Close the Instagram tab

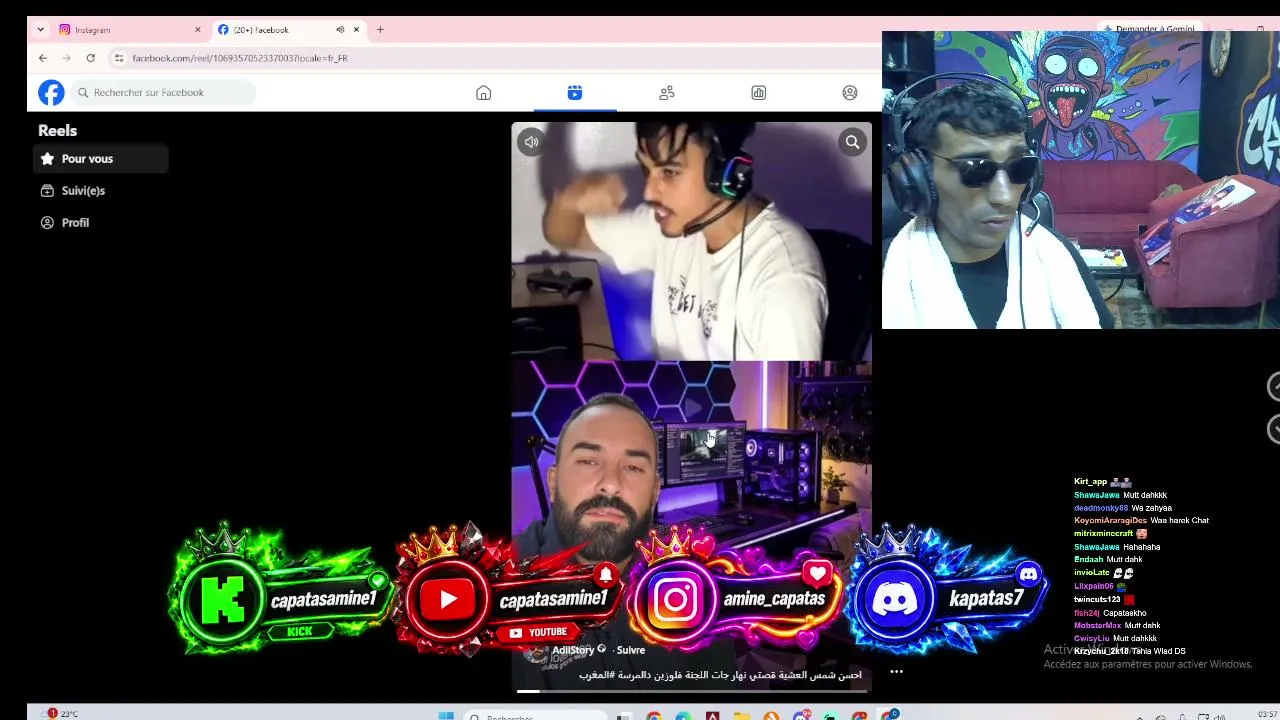[197, 30]
